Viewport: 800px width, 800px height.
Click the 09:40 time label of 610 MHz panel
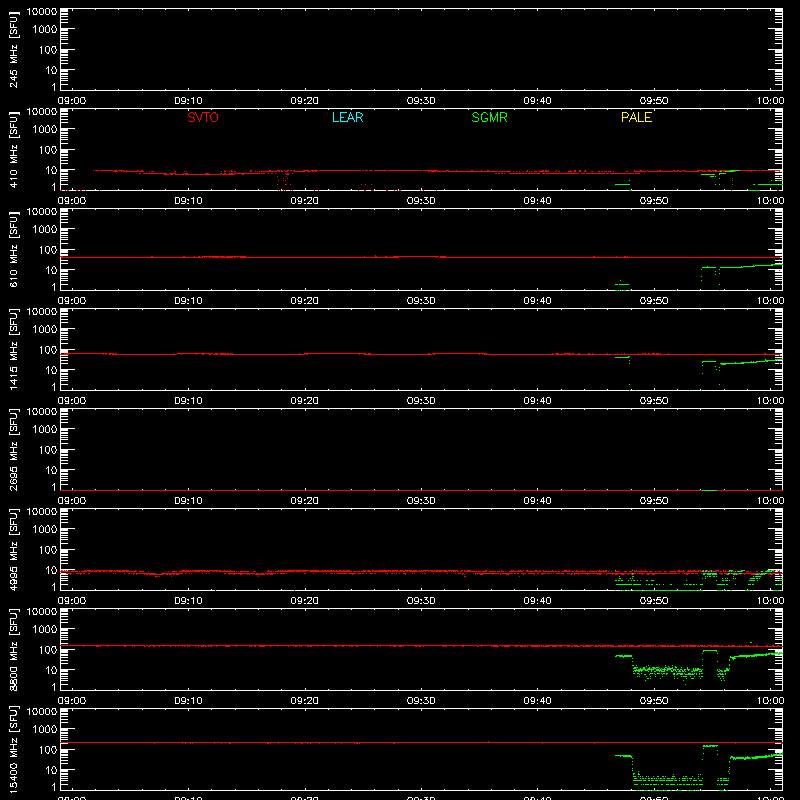[537, 301]
